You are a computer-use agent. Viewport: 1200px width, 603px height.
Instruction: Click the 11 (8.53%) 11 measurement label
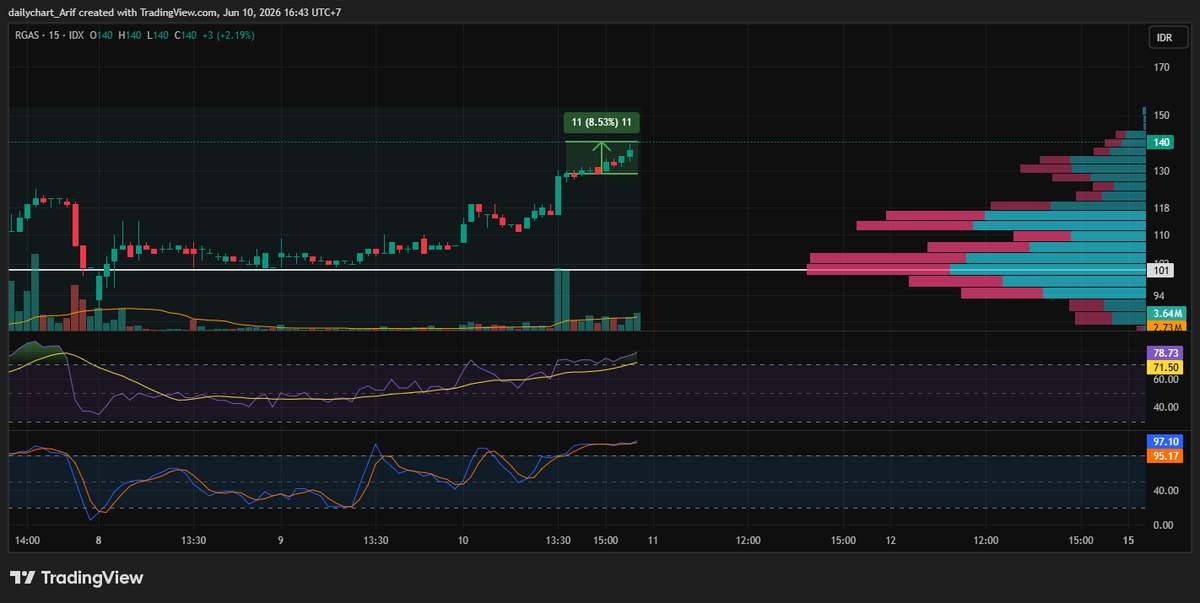(601, 122)
